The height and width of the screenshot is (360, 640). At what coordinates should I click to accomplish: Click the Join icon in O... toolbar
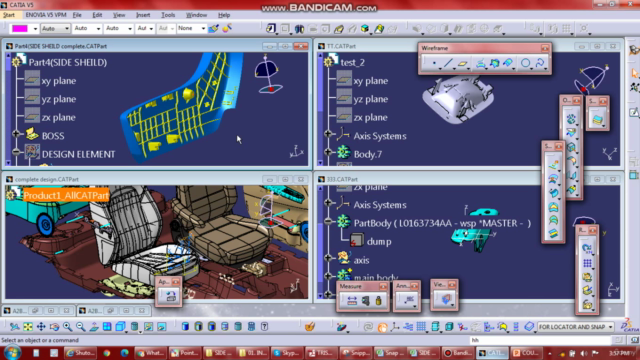point(571,119)
